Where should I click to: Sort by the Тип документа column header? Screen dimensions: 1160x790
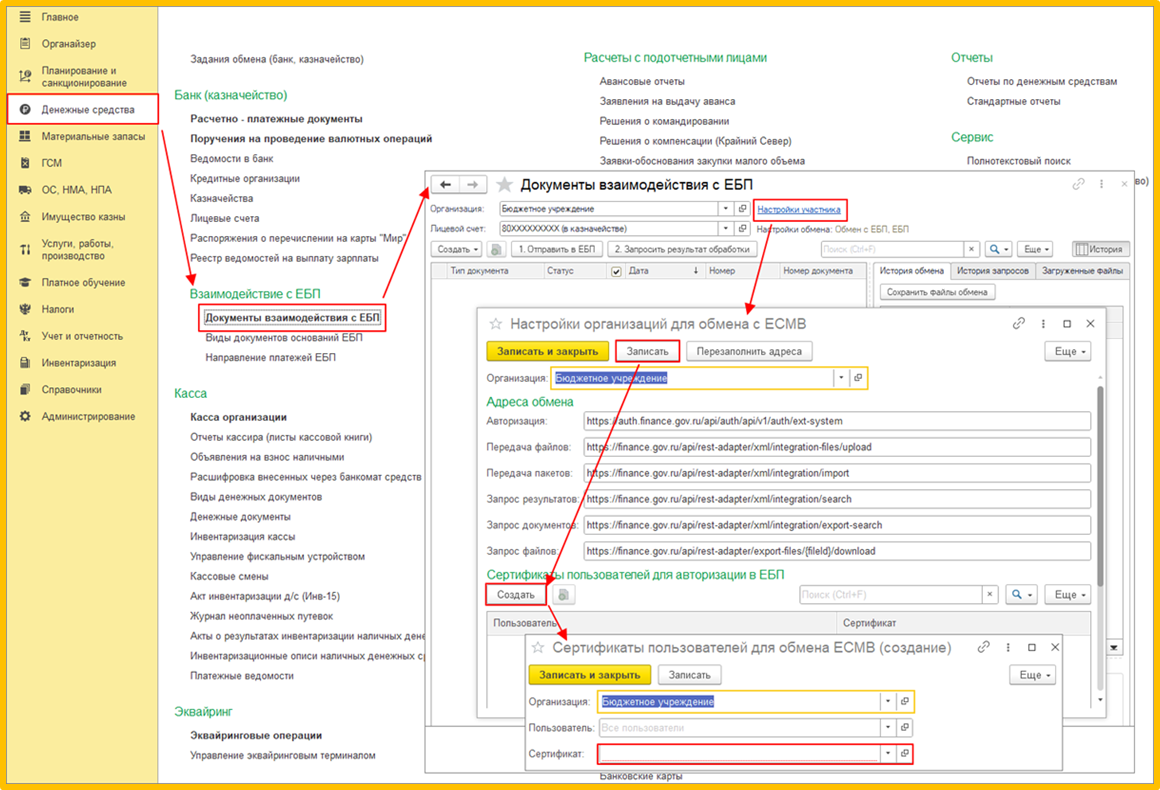479,271
